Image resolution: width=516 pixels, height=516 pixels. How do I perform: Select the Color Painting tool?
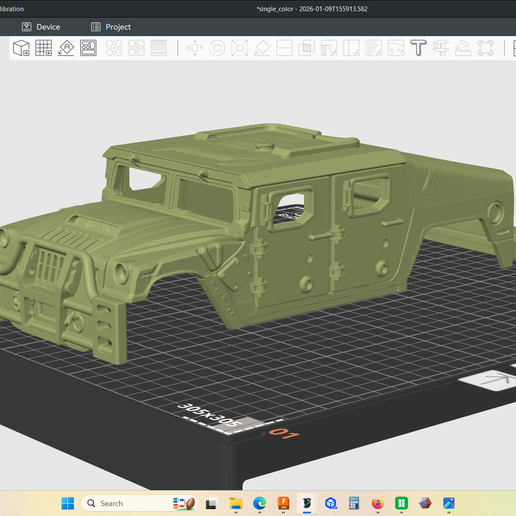[374, 48]
